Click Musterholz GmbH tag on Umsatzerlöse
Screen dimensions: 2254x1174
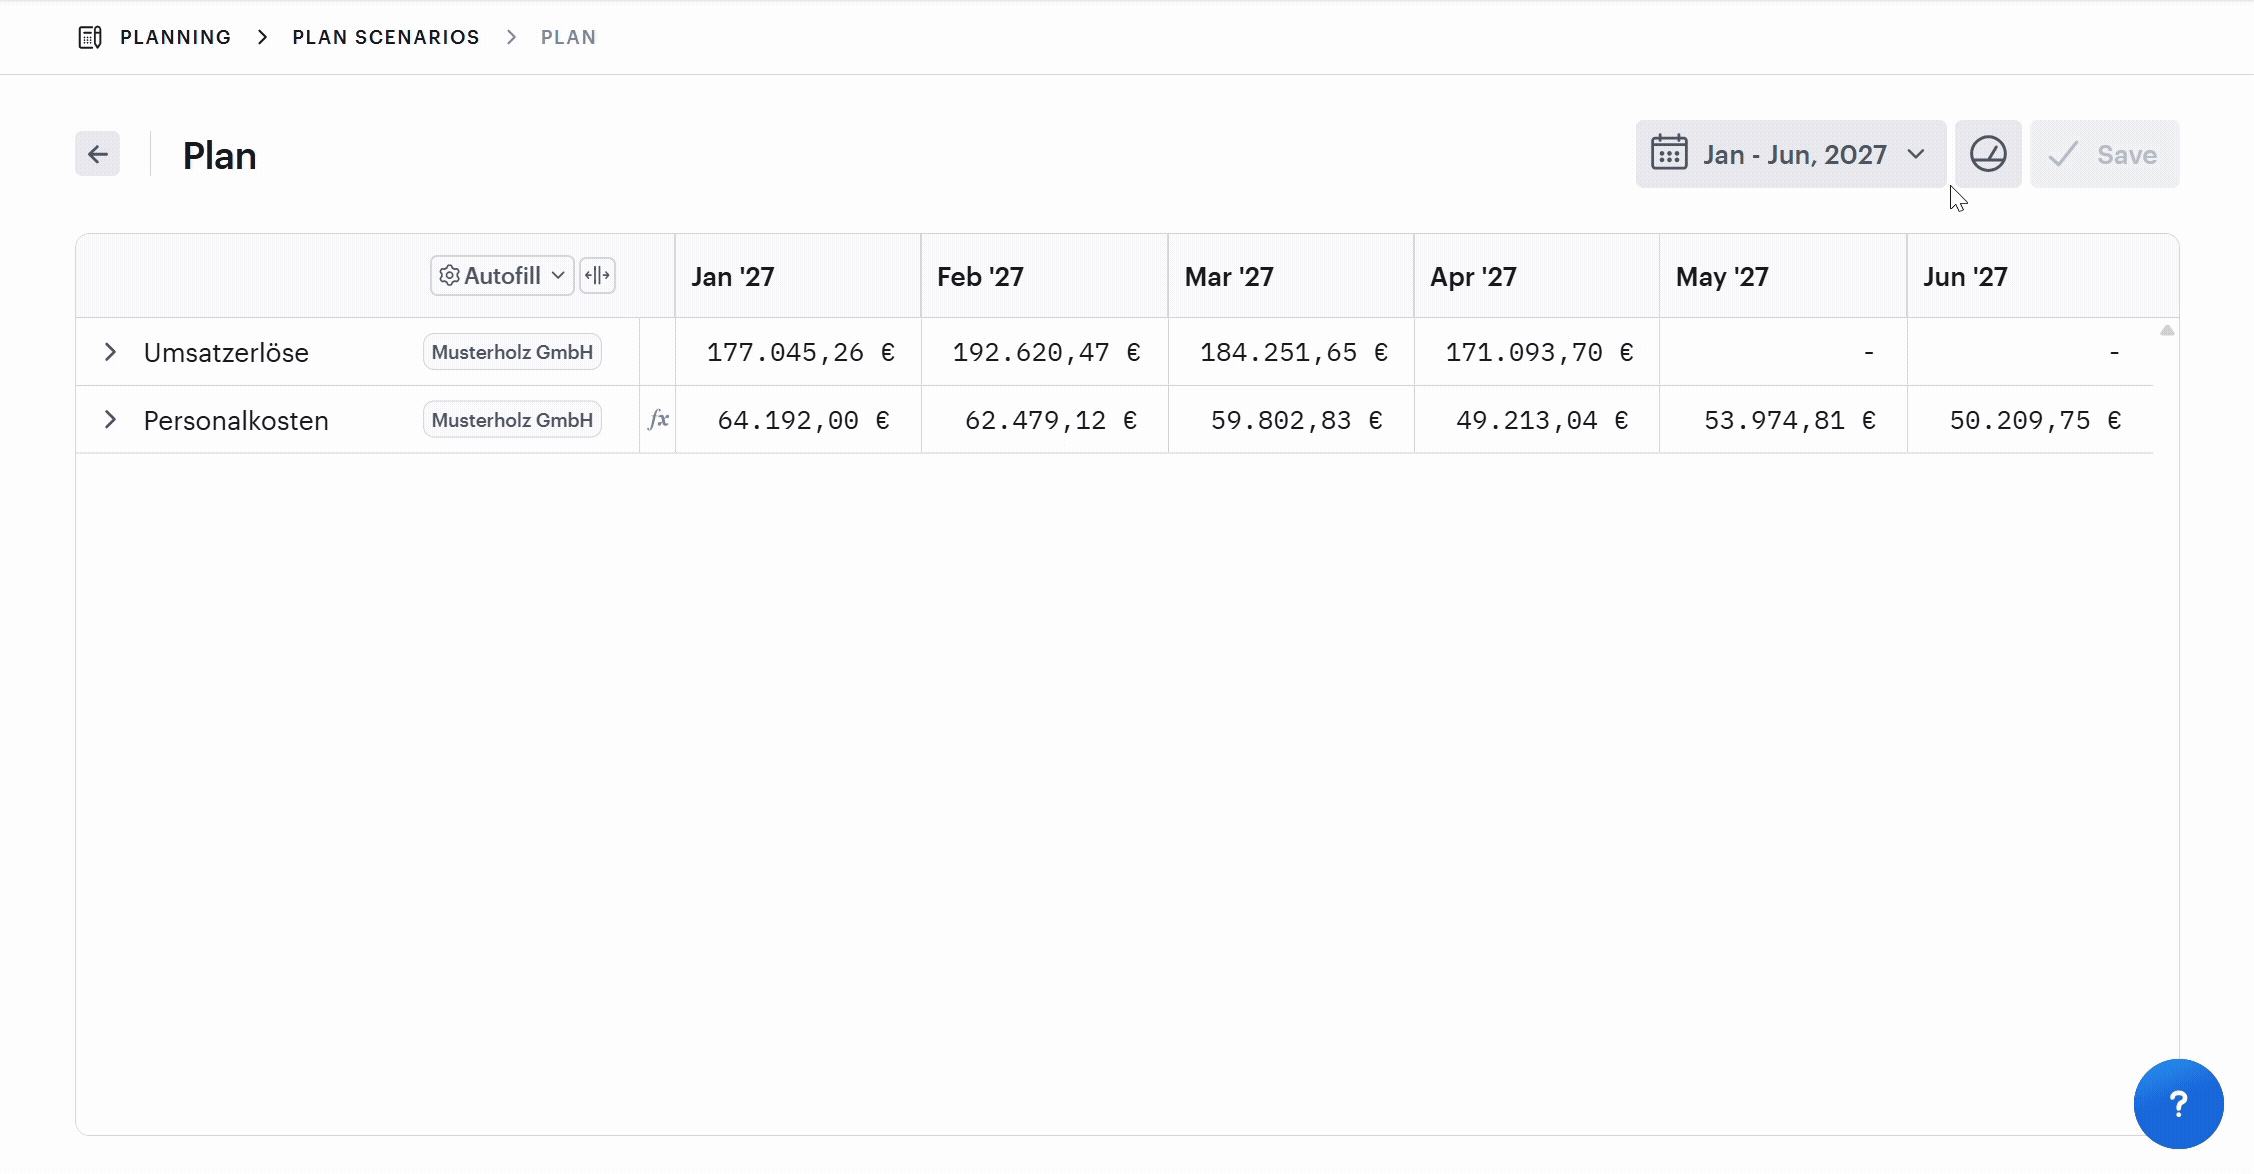coord(512,352)
